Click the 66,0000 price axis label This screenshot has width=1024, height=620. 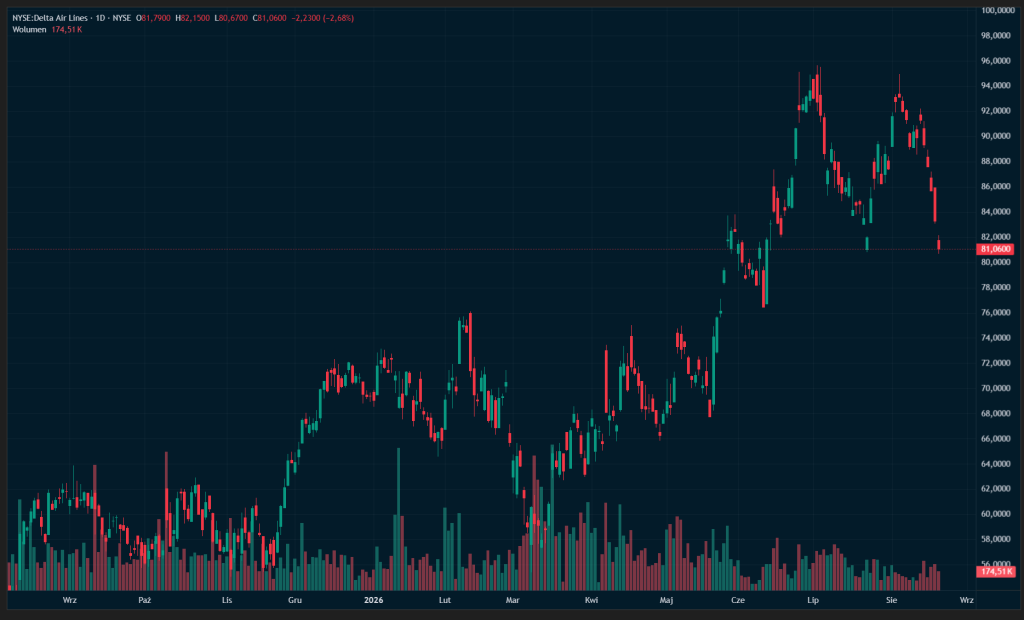click(x=997, y=439)
